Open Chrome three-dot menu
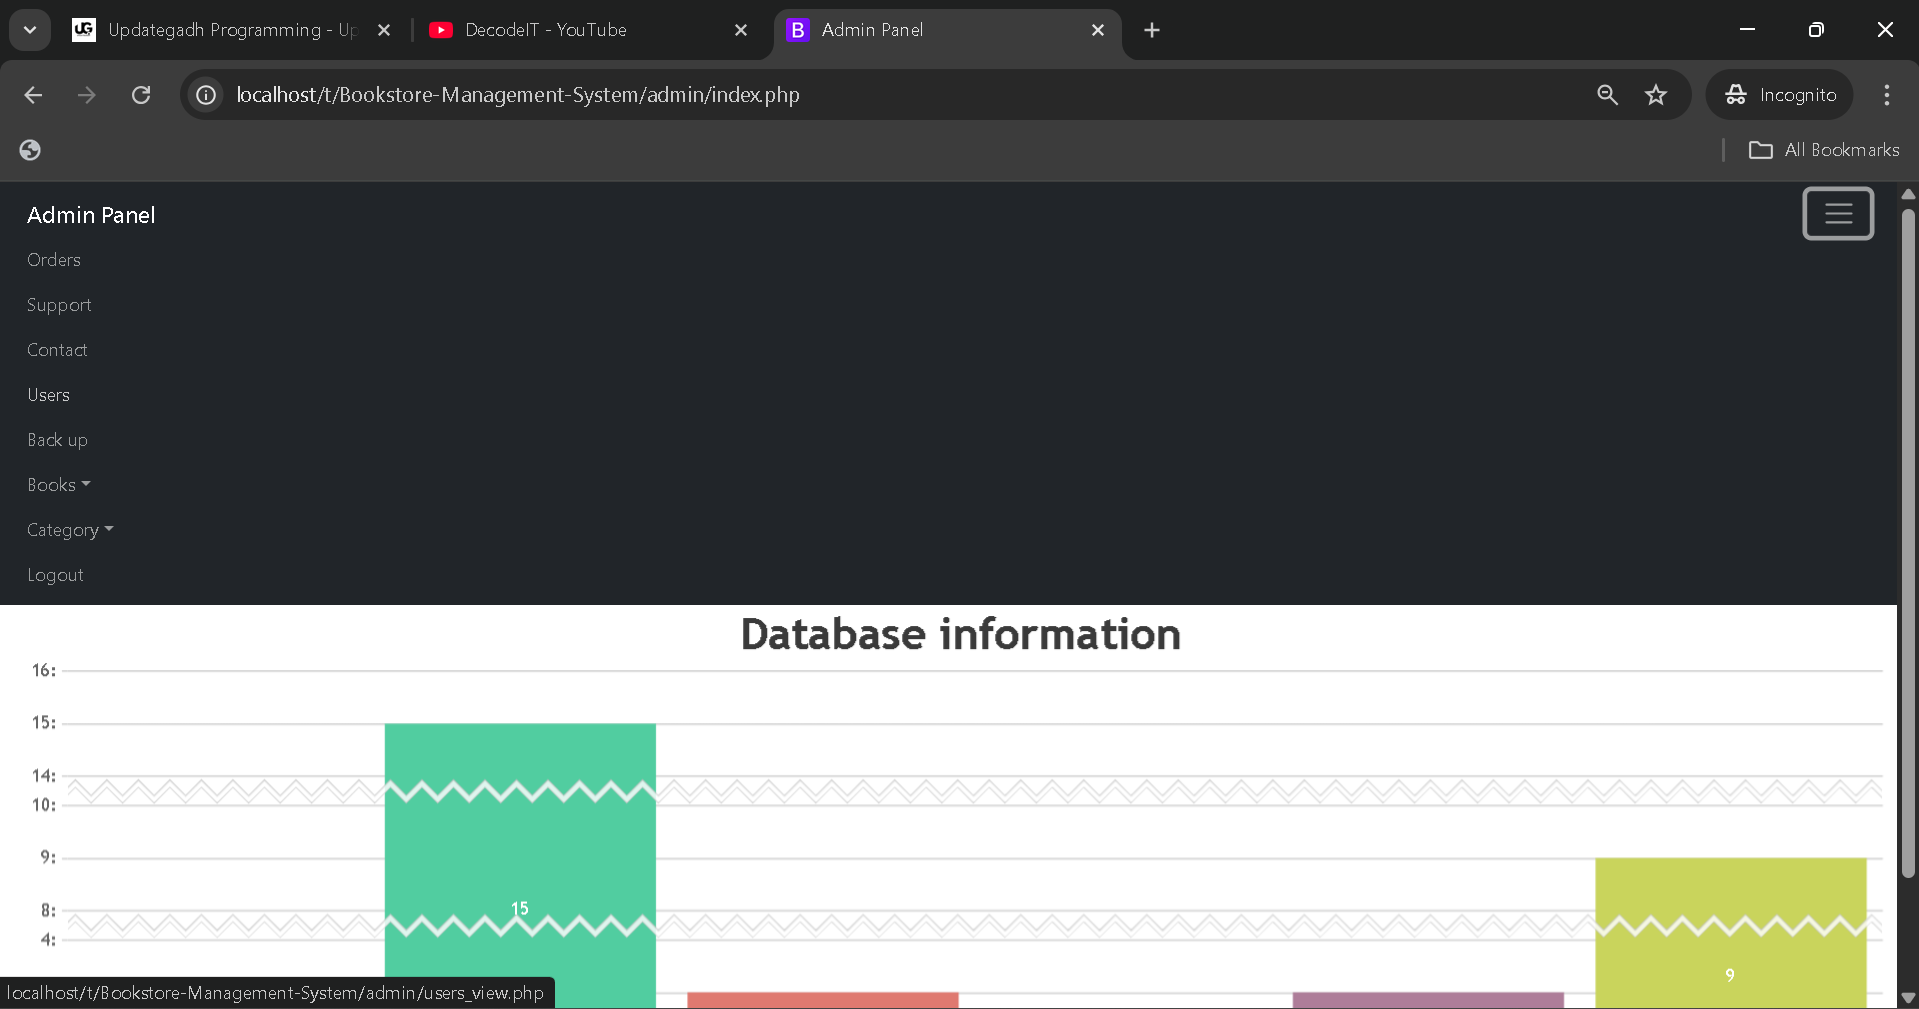 coord(1886,95)
